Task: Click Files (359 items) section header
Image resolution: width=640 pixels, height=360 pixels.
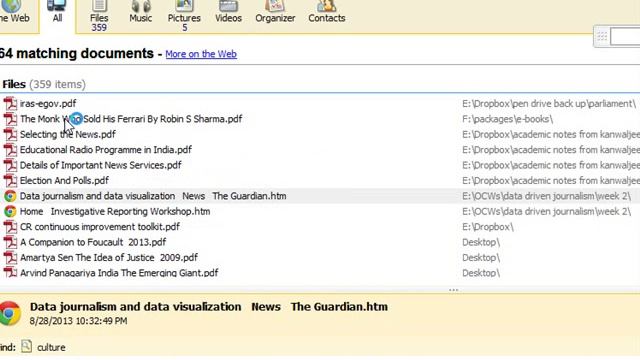Action: 44,84
